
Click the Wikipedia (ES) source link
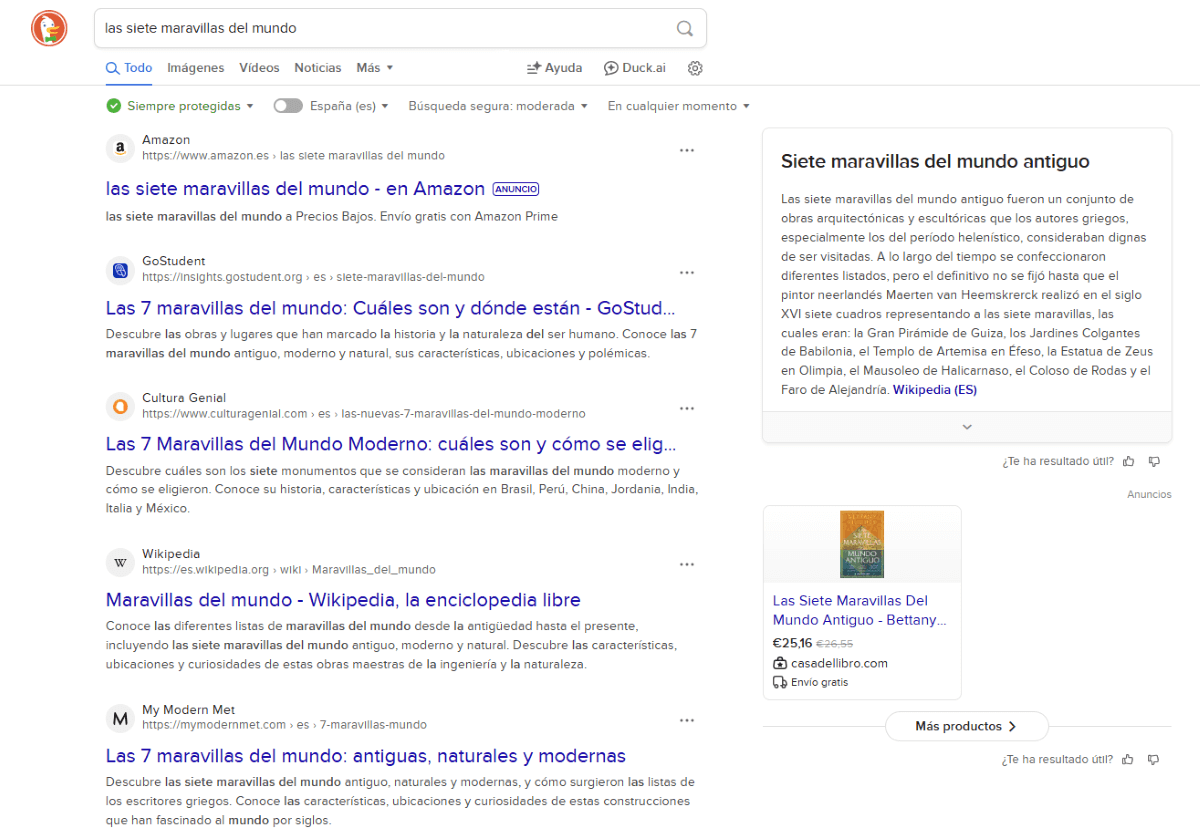pyautogui.click(x=935, y=390)
